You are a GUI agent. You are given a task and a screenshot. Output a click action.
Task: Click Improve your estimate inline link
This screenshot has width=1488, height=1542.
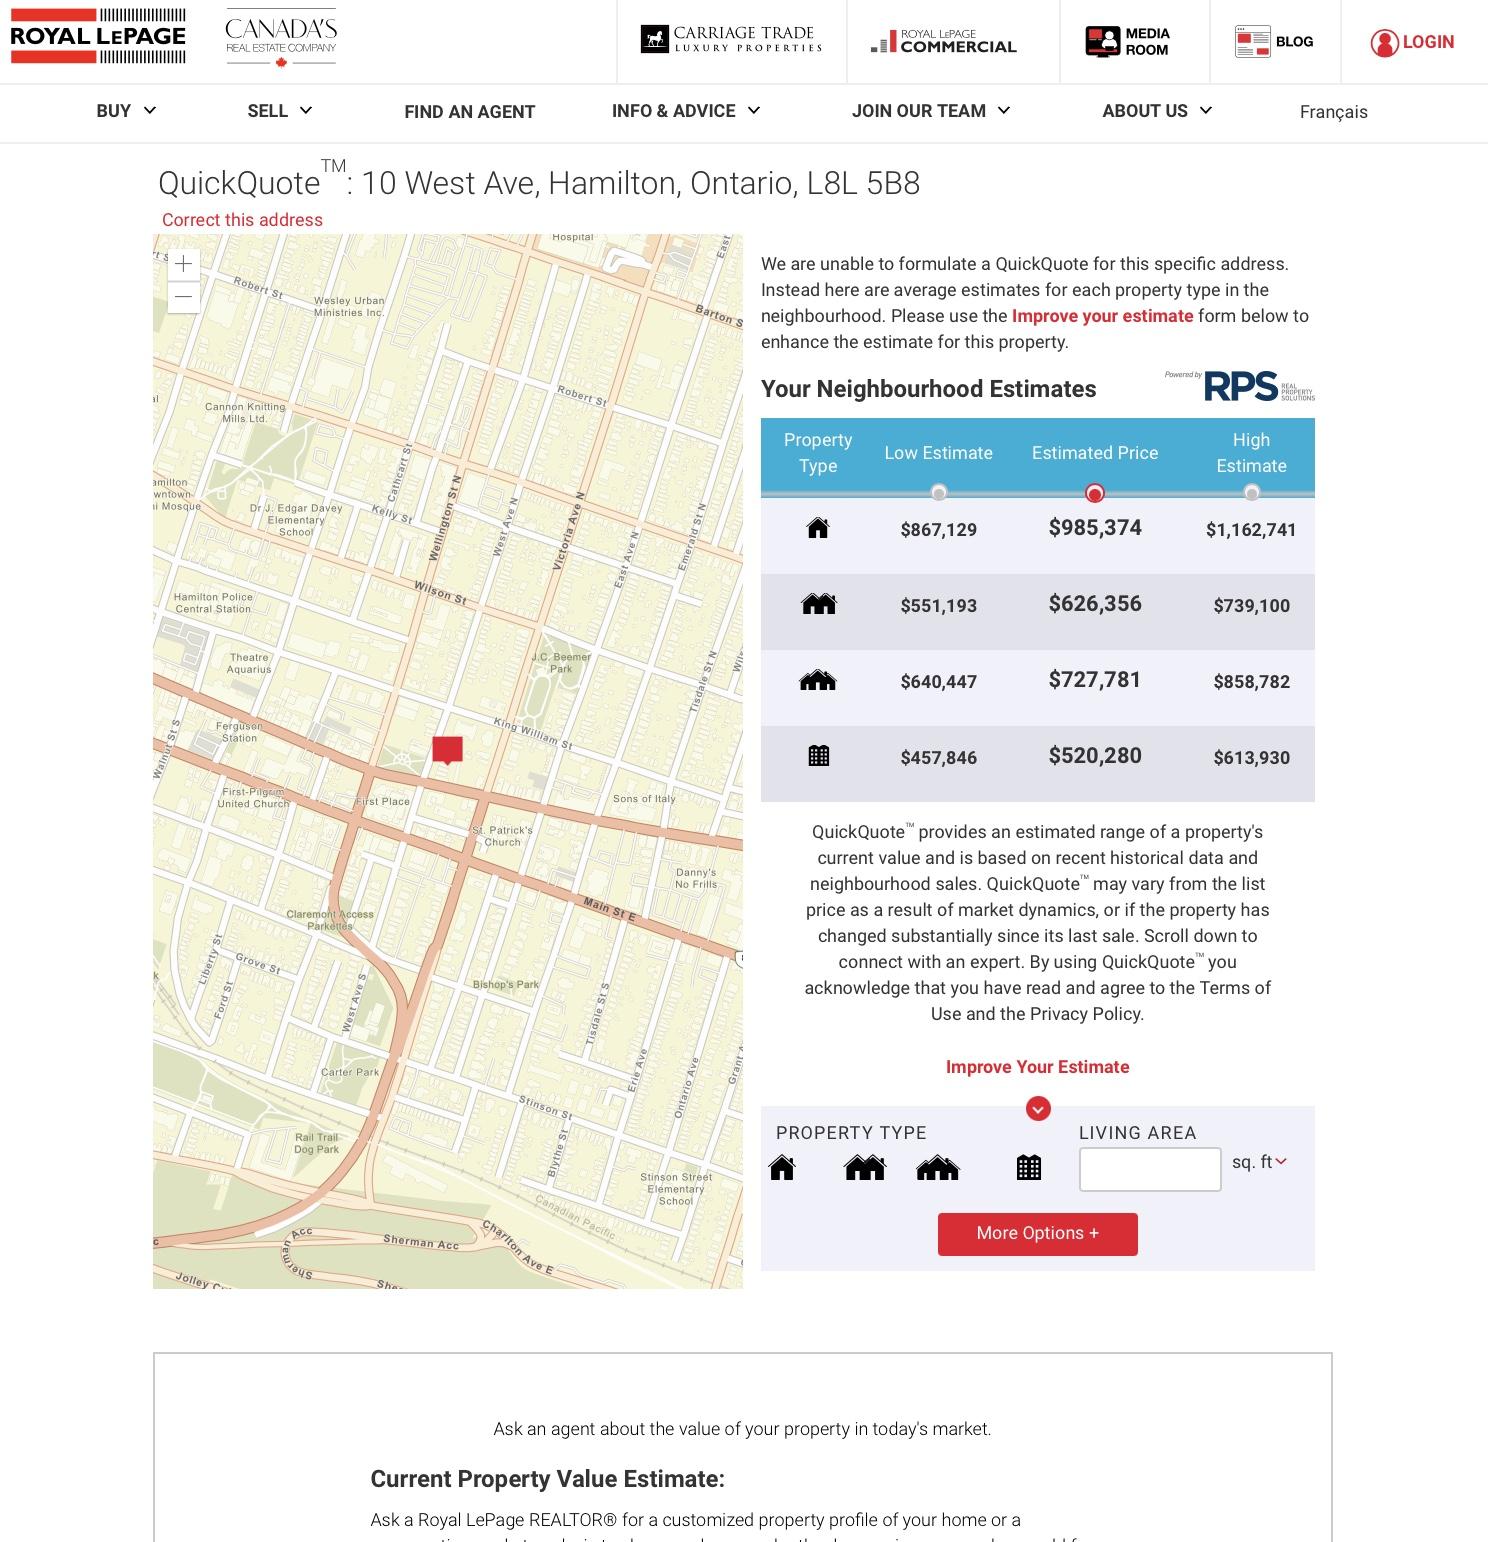coord(1102,316)
